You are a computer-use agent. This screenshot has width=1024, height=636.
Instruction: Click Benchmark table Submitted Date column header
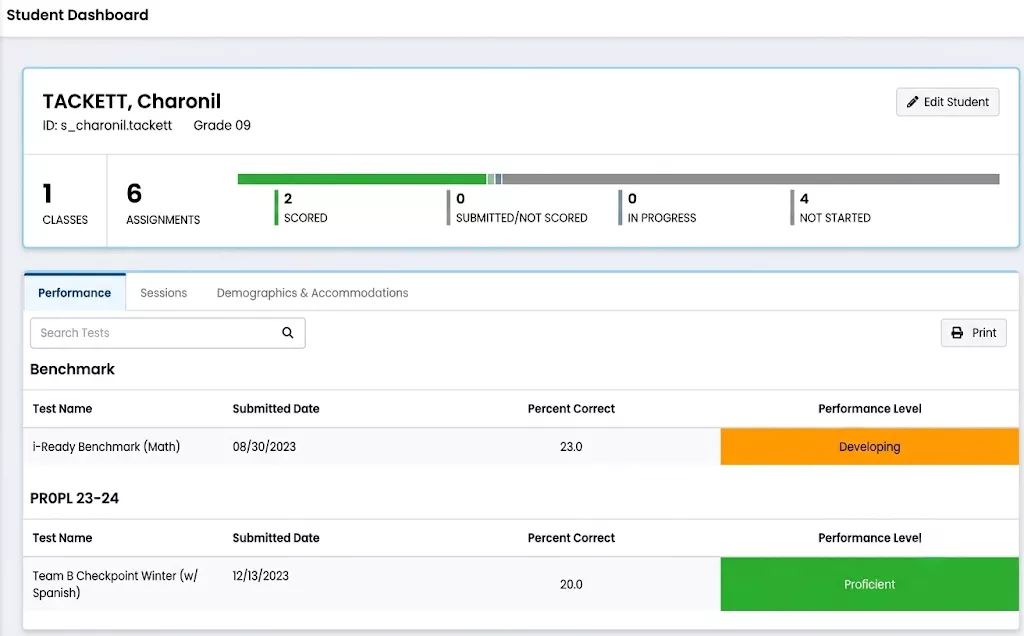[x=276, y=409]
